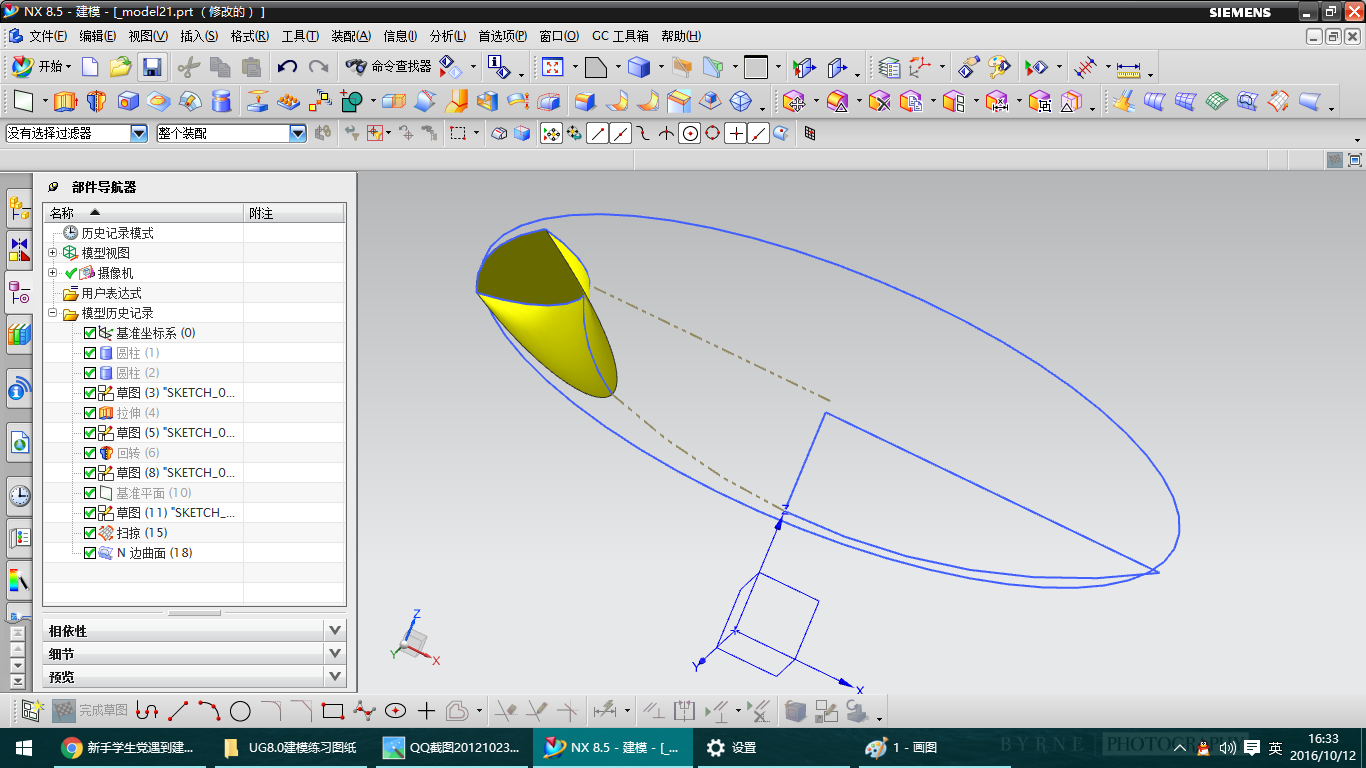Open the 编辑(E) menu
The image size is (1366, 768).
point(98,36)
